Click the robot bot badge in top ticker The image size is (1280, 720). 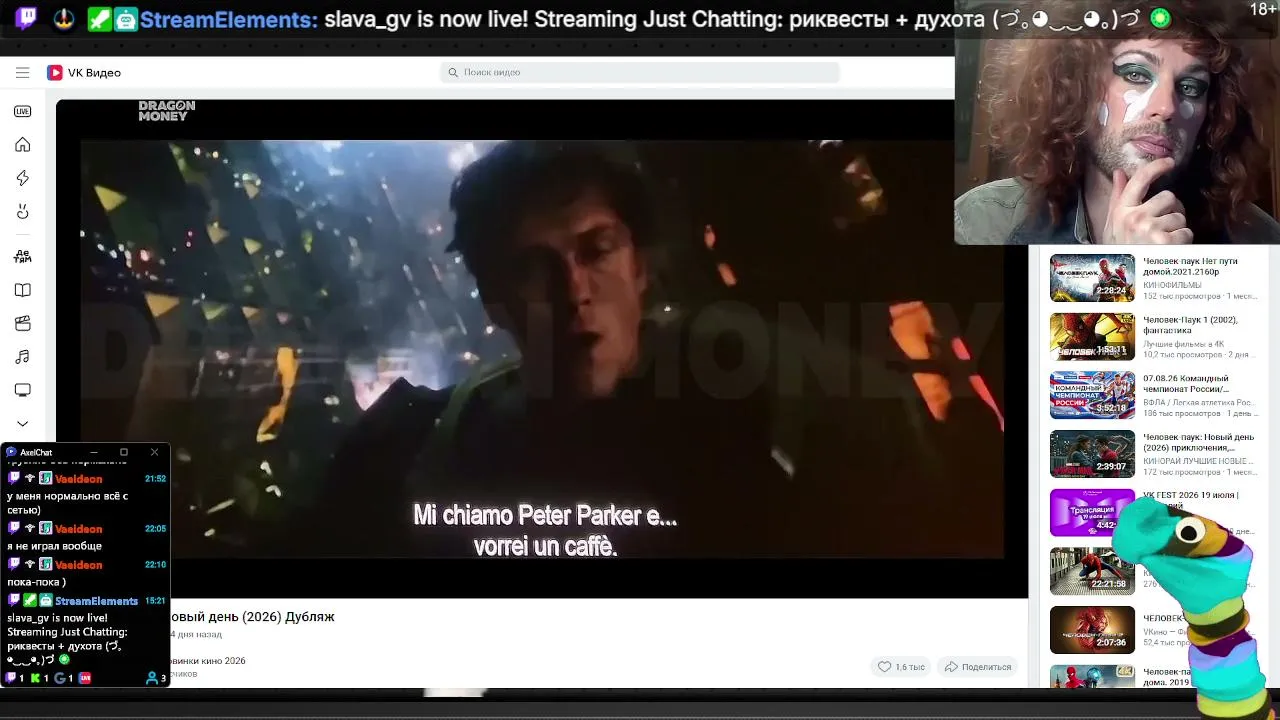[x=126, y=19]
